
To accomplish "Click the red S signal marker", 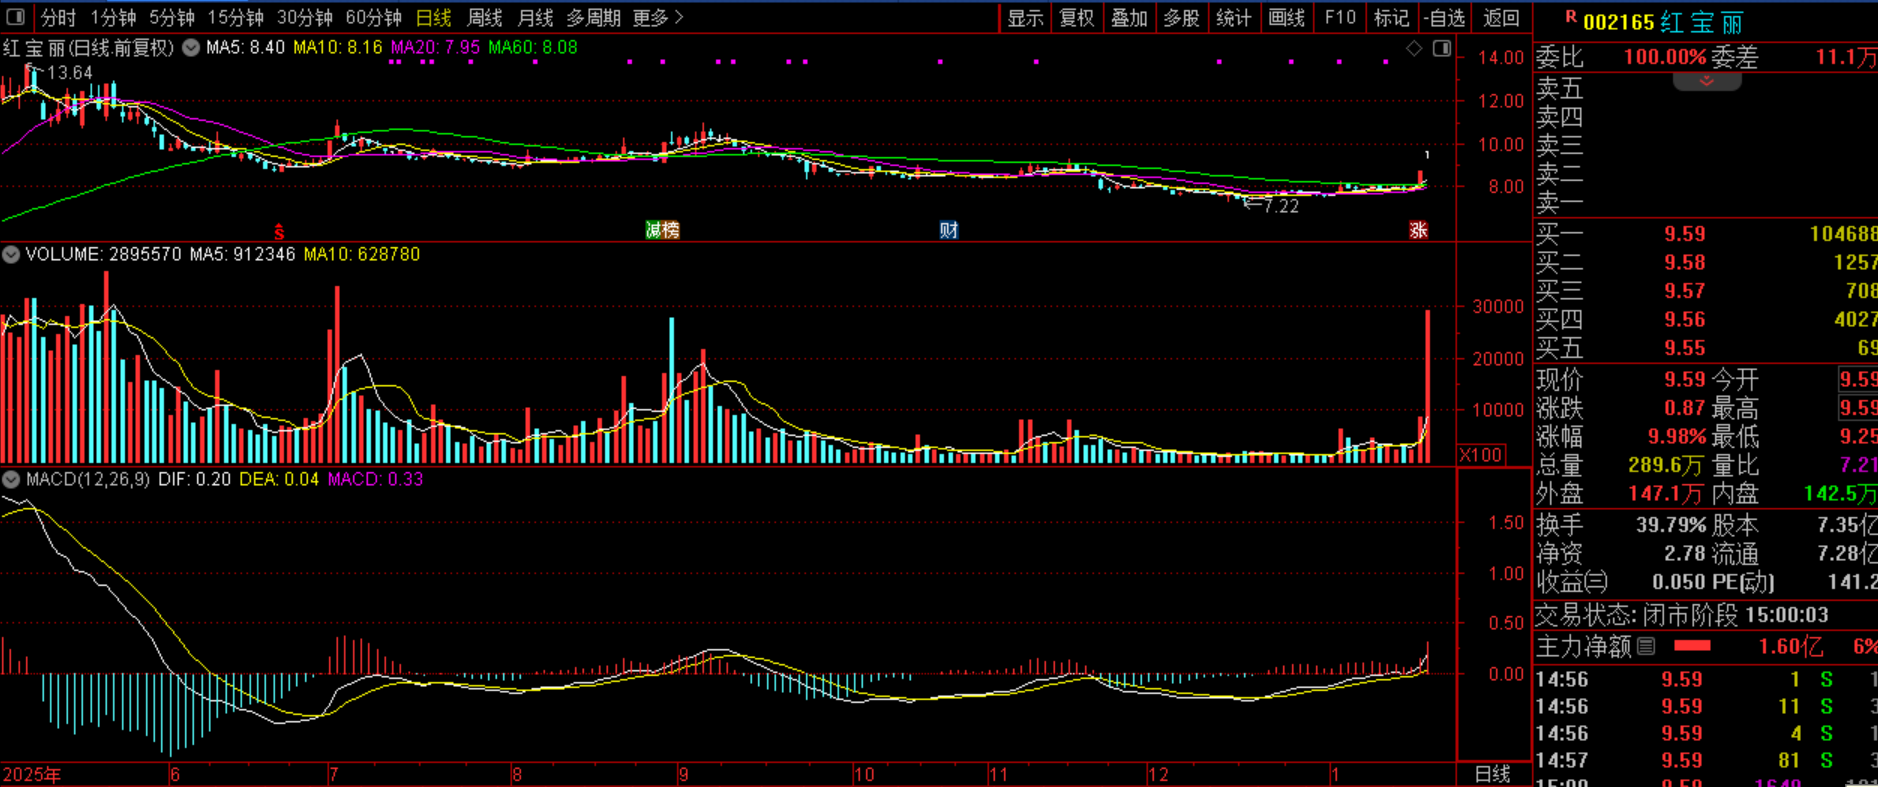I will tap(280, 230).
